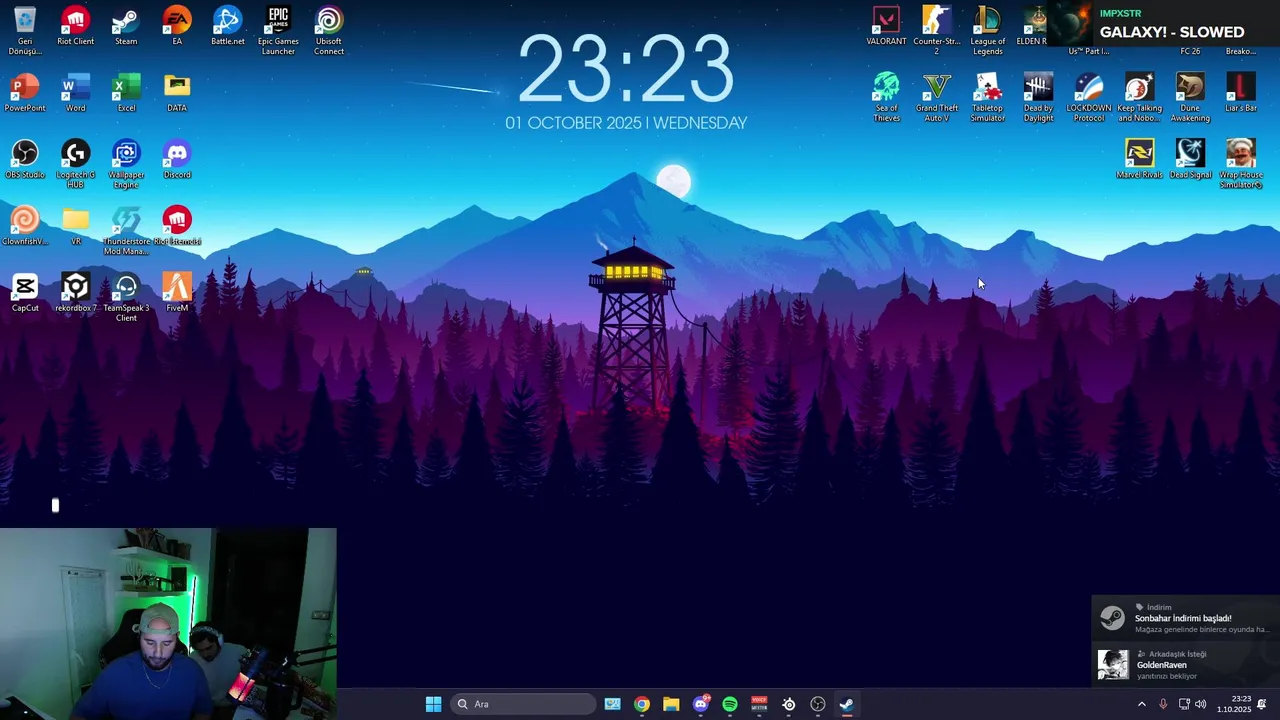Open the Geri Dönüşüm recycle bin icon
The height and width of the screenshot is (720, 1280).
(25, 31)
